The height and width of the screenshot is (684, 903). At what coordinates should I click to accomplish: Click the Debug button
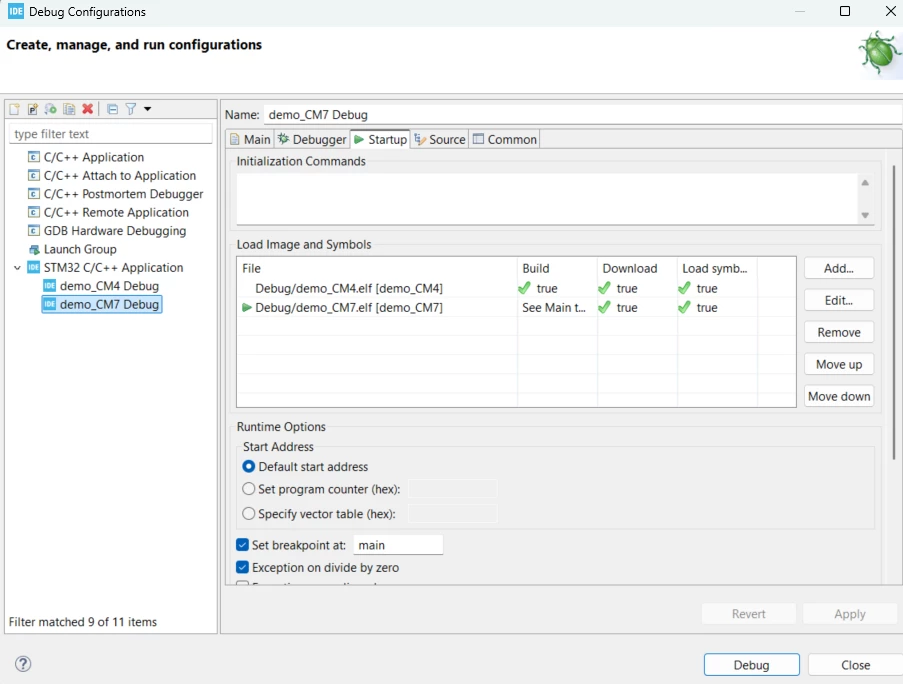point(752,665)
